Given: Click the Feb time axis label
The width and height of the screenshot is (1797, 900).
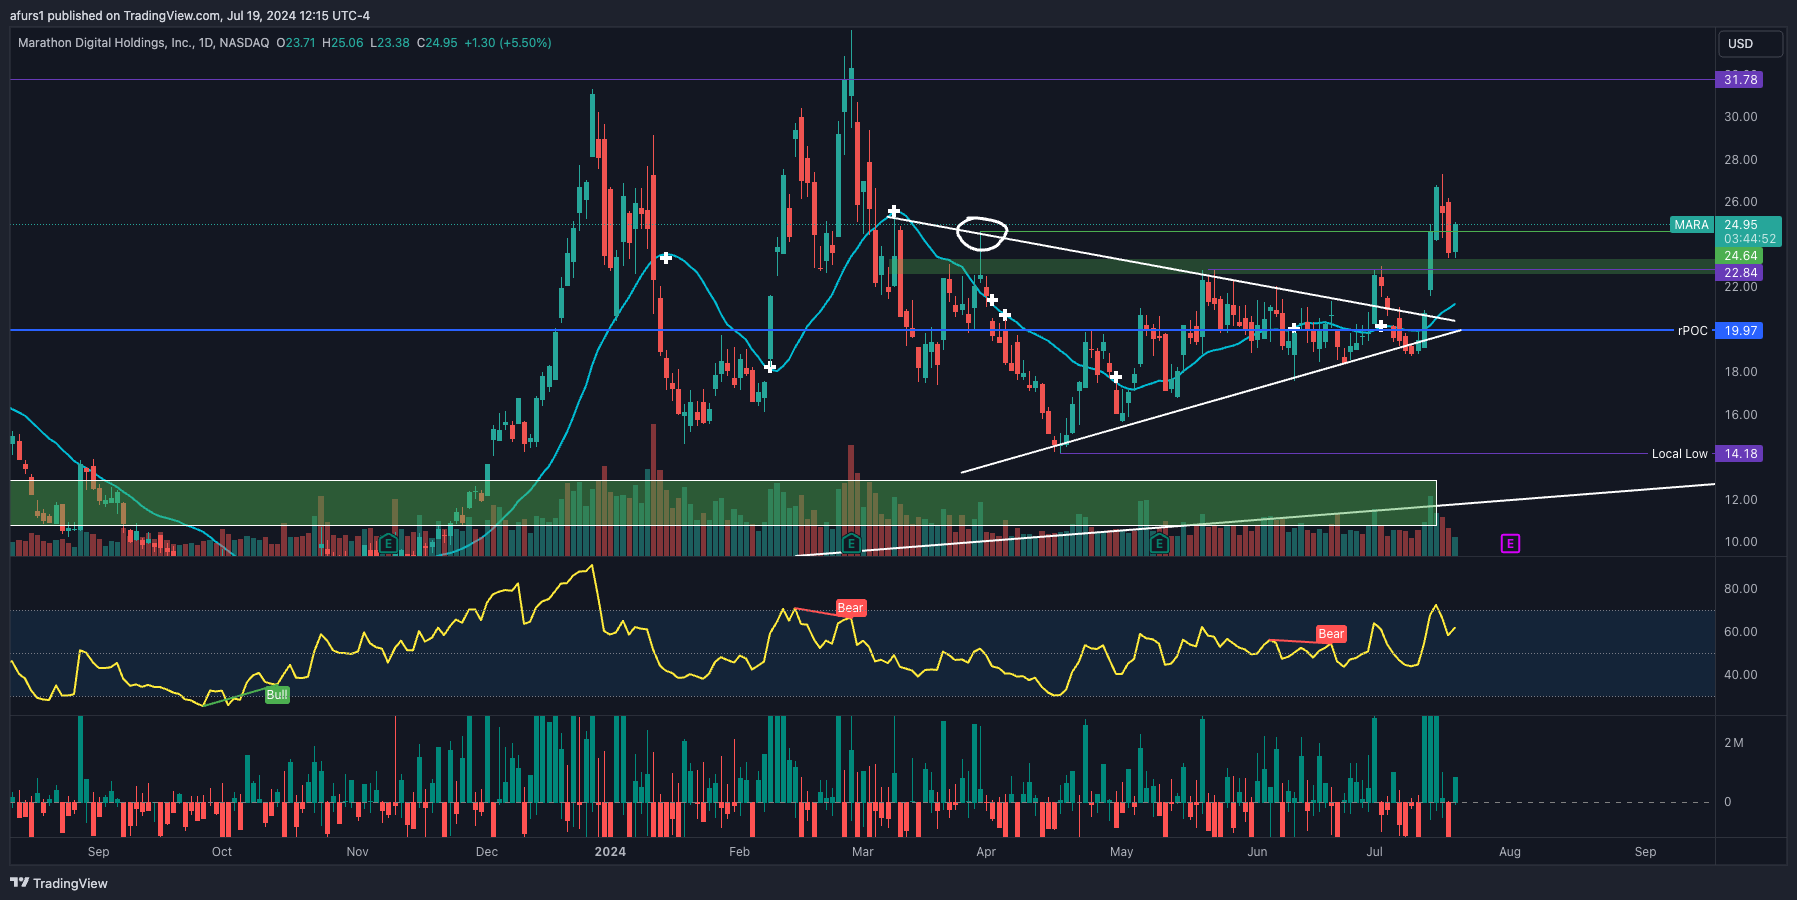Looking at the screenshot, I should (739, 852).
